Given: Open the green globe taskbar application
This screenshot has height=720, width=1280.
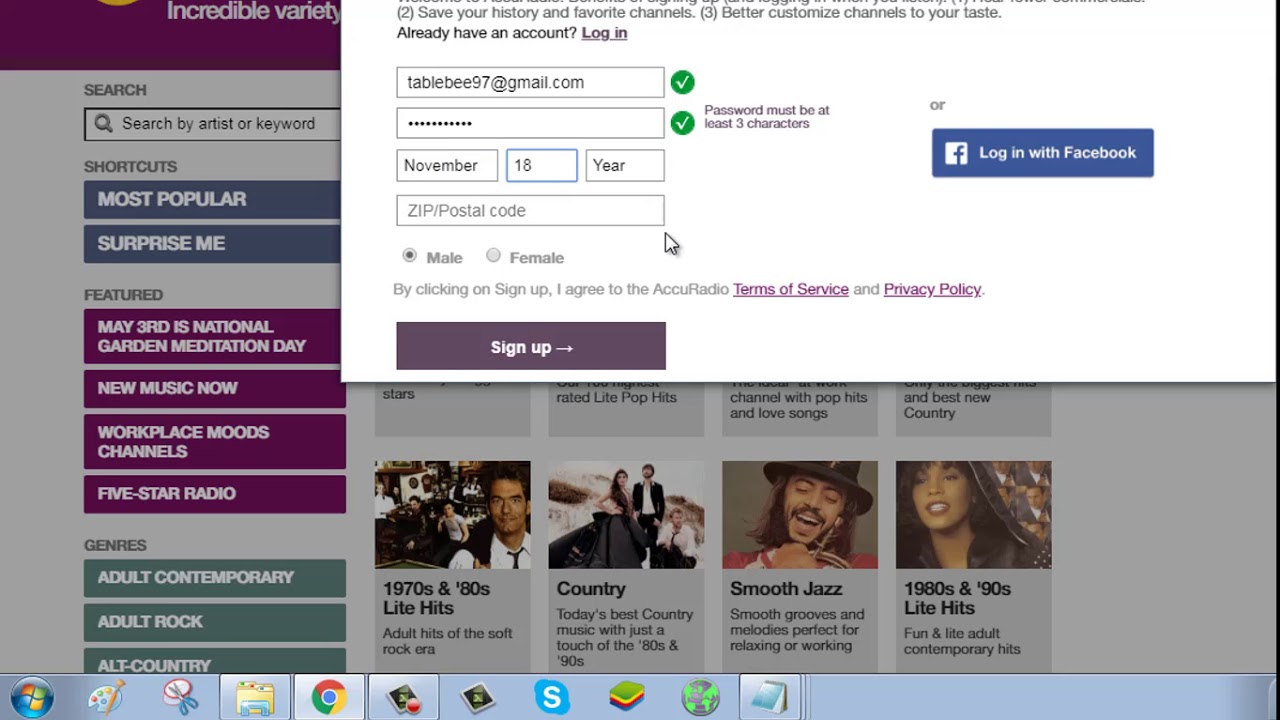Looking at the screenshot, I should point(700,697).
